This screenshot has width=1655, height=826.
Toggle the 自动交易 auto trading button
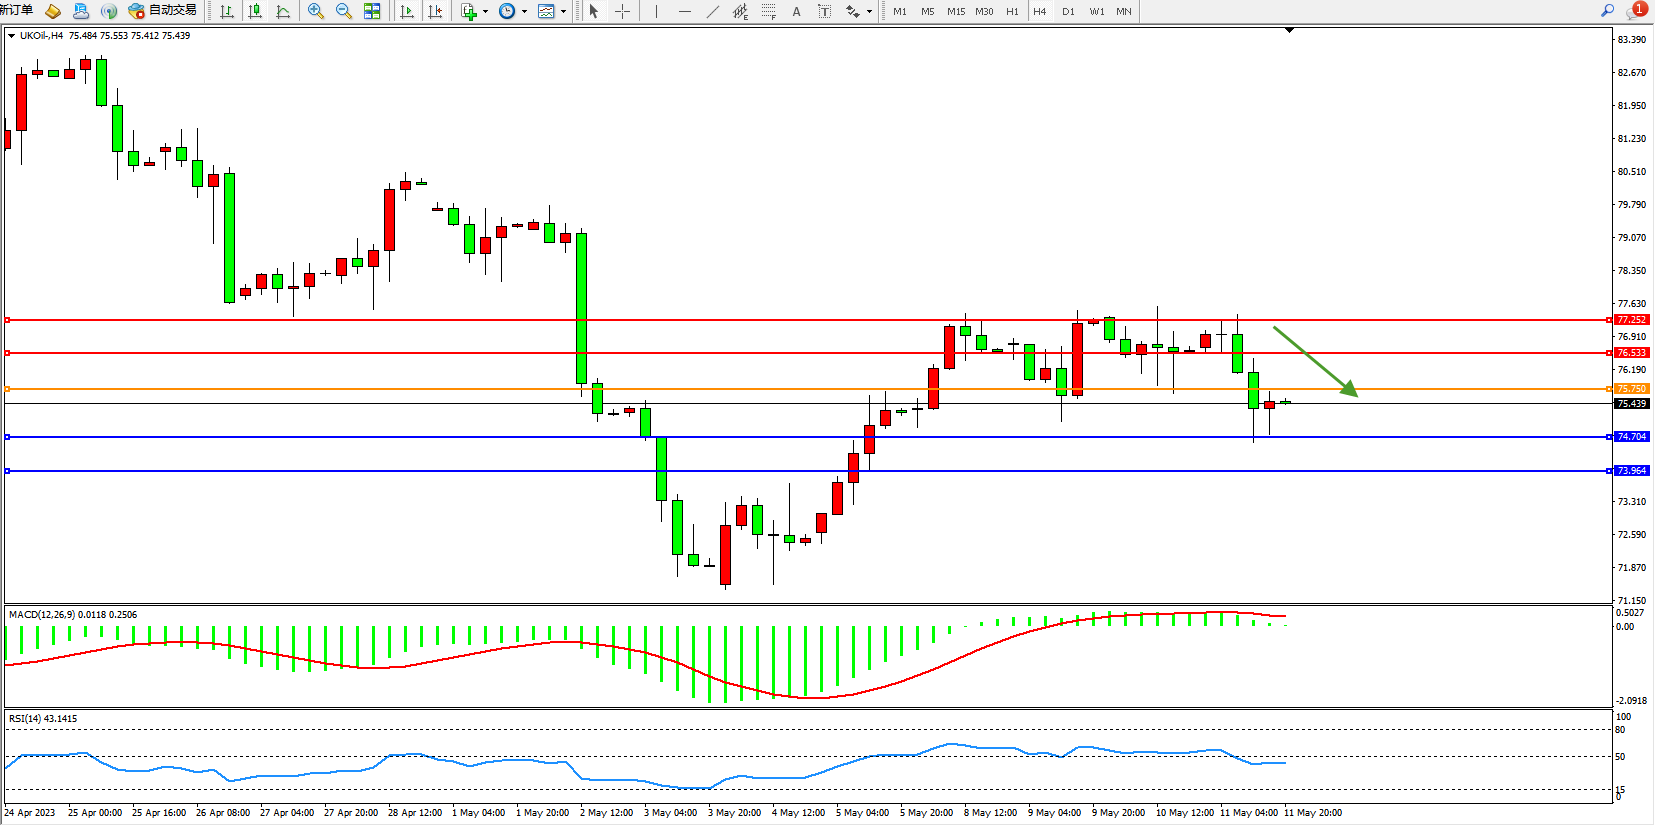coord(163,10)
